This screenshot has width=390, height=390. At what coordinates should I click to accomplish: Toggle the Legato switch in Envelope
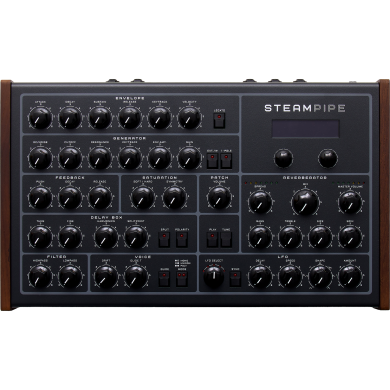tap(219, 120)
